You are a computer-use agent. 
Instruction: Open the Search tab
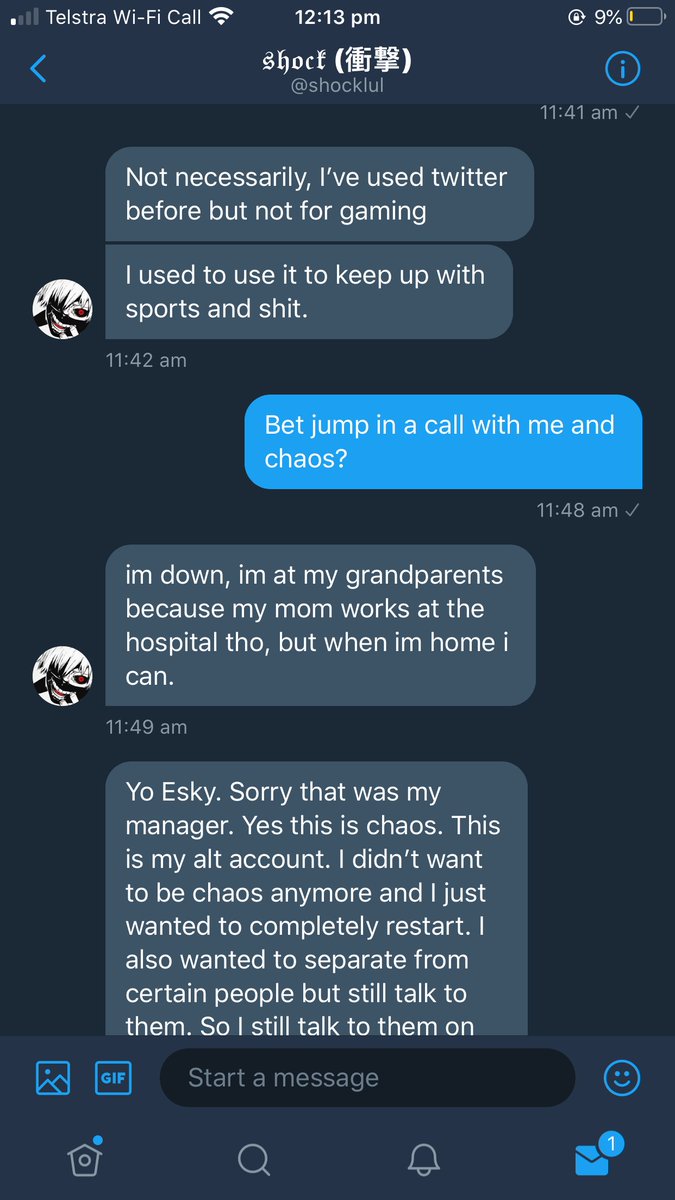[253, 1158]
